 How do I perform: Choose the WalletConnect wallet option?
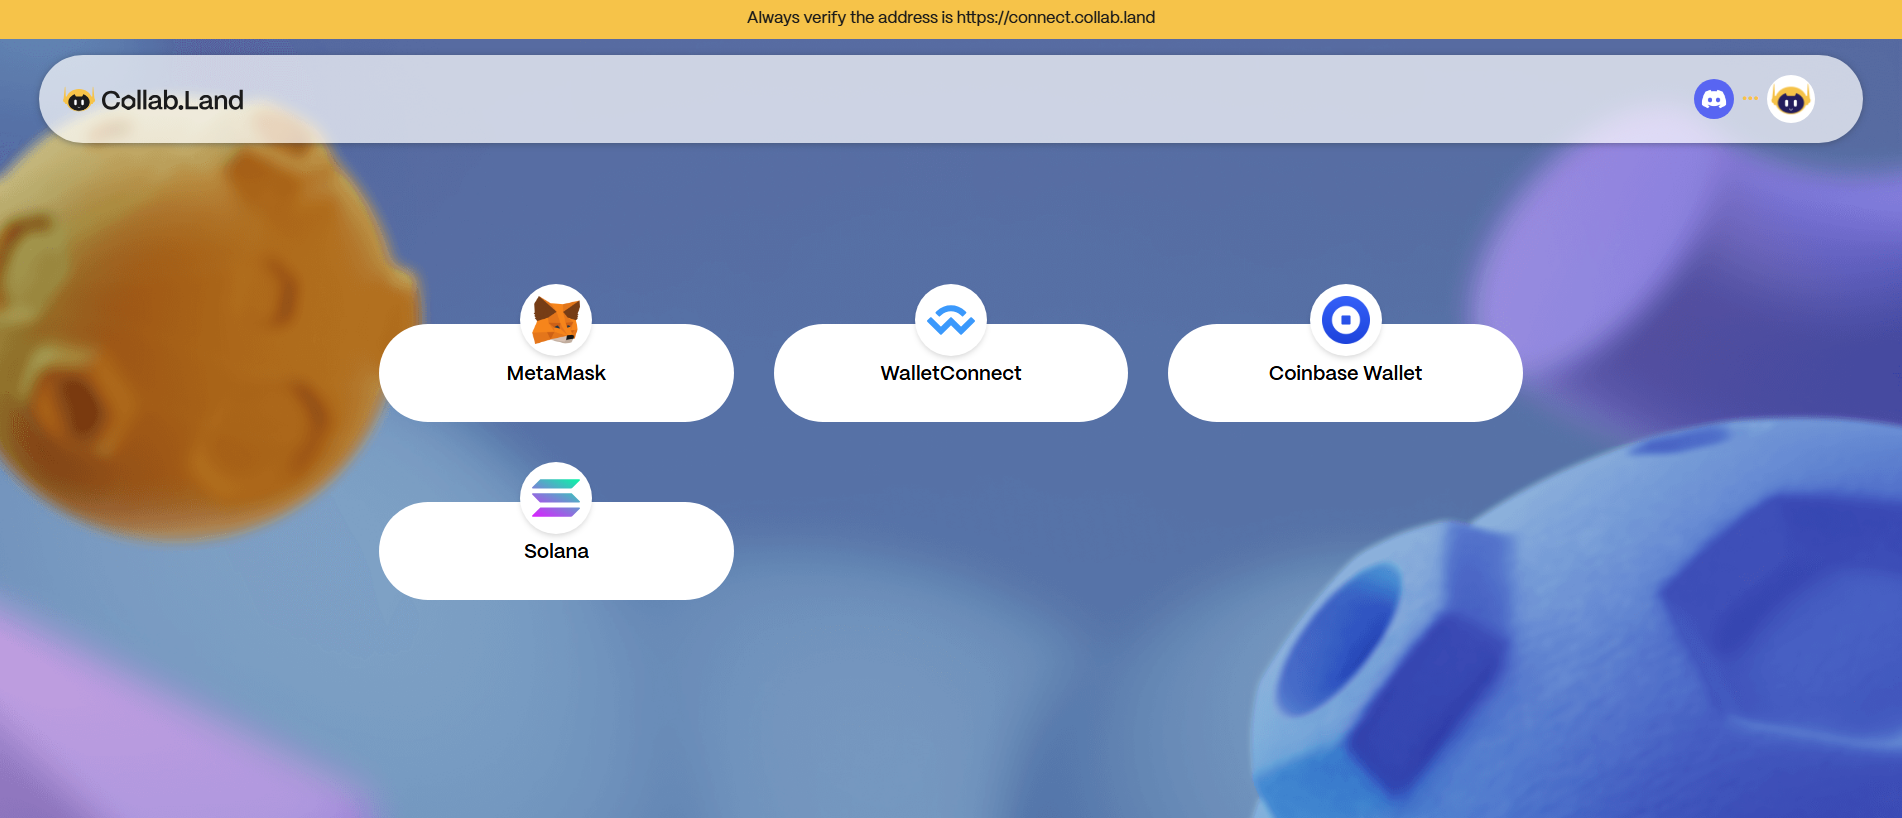951,373
